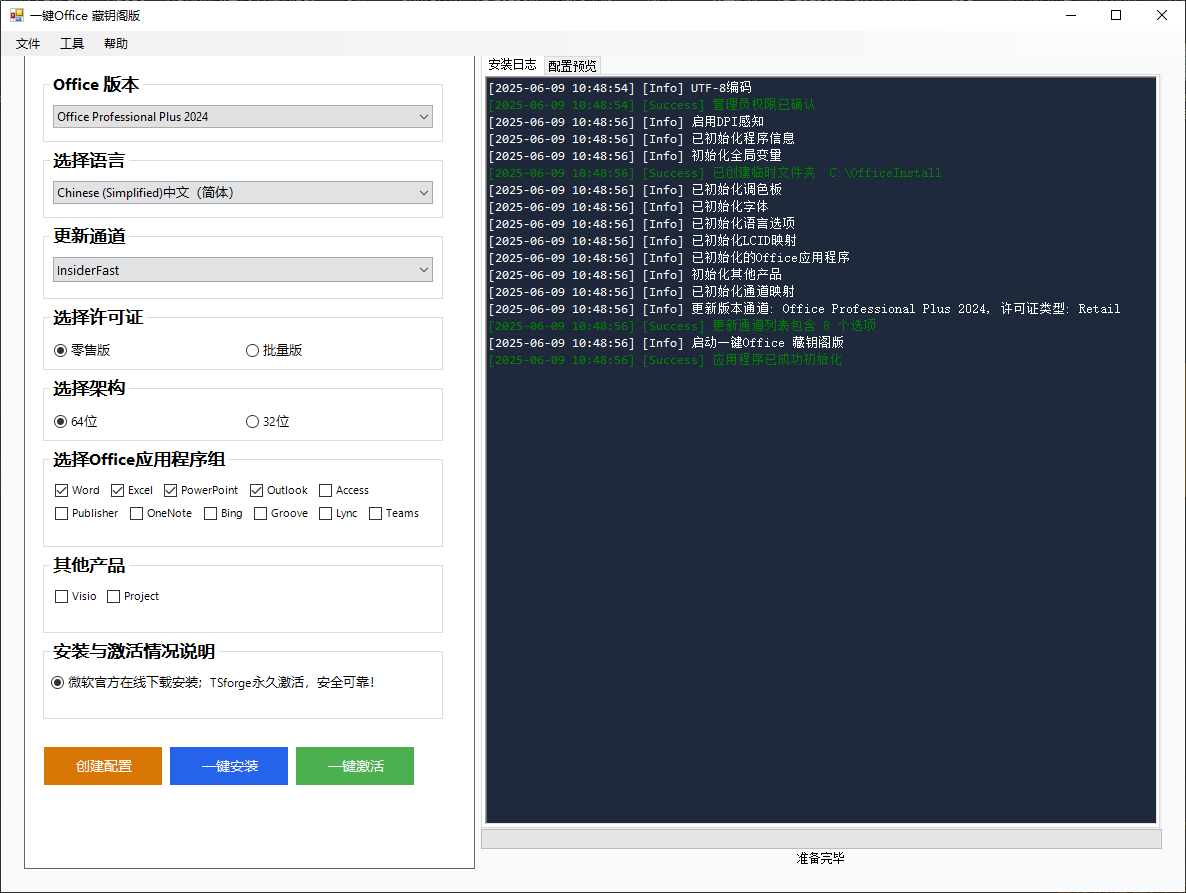Select the 批量版 license option
Viewport: 1186px width, 893px height.
pyautogui.click(x=253, y=351)
